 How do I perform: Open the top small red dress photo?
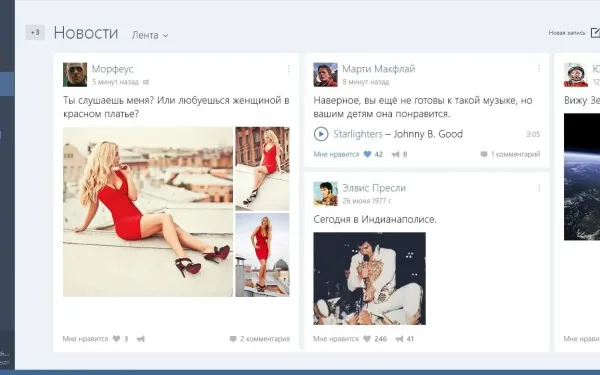click(x=262, y=169)
